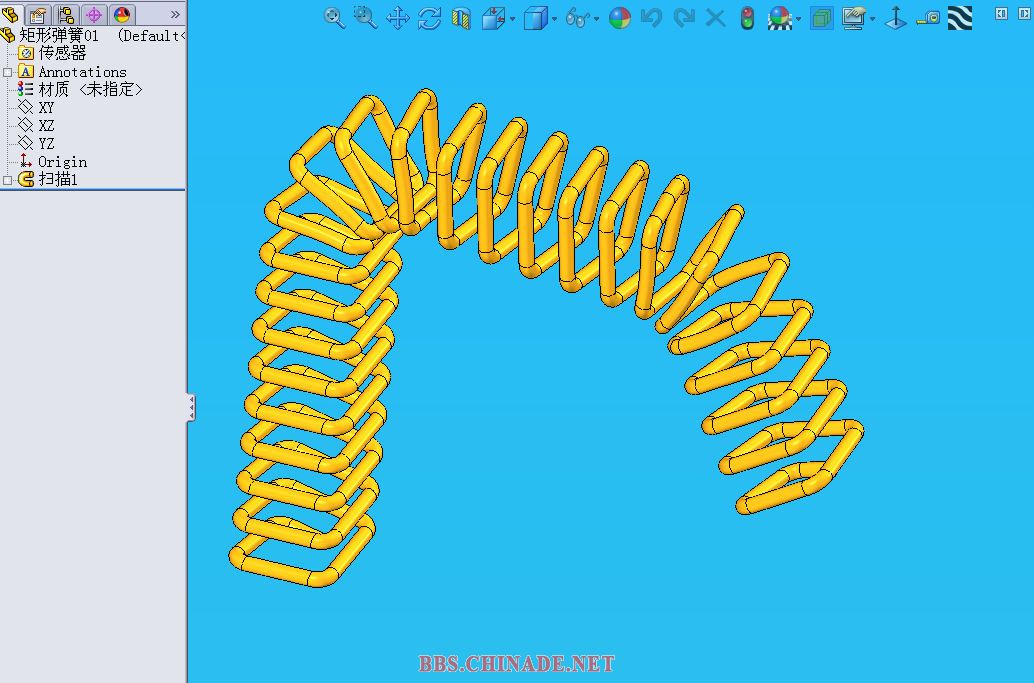Click the Display Style blue cube icon
The width and height of the screenshot is (1034, 683).
pyautogui.click(x=535, y=18)
